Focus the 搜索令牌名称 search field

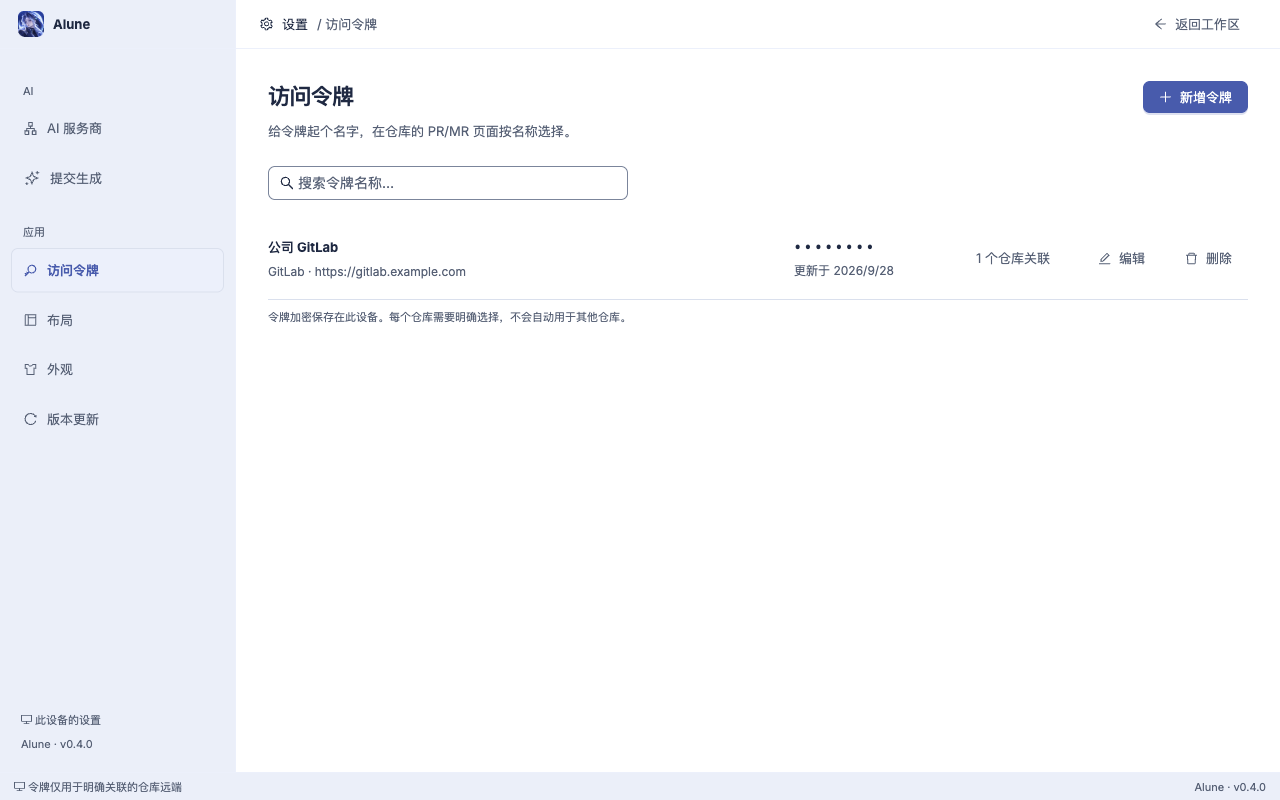click(448, 183)
